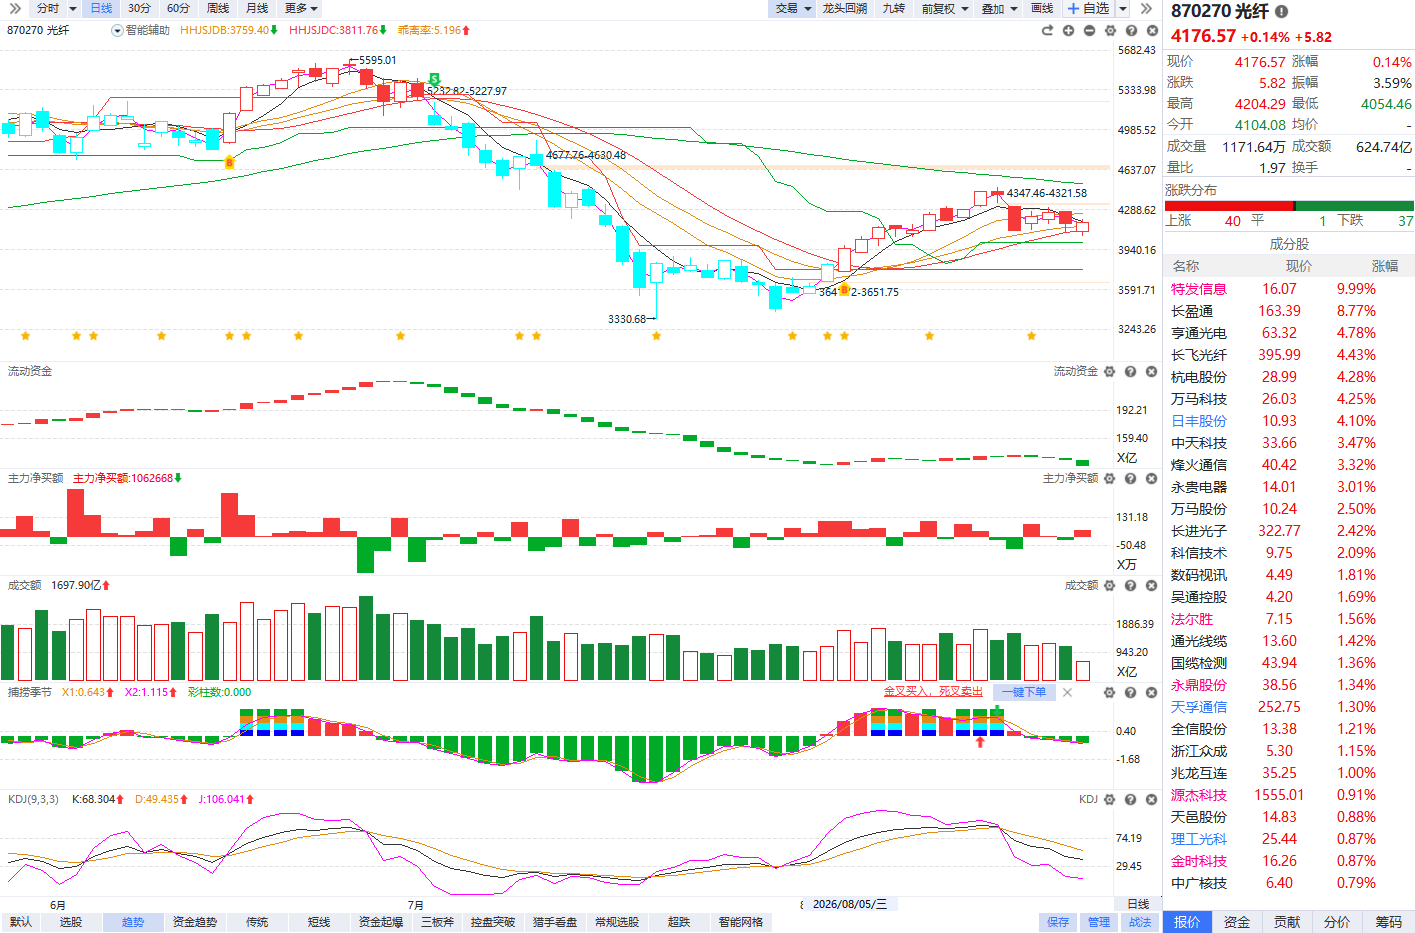Viewport: 1415px width, 933px height.
Task: Open settings gear for 主力净买额 indicator
Action: tap(1109, 478)
